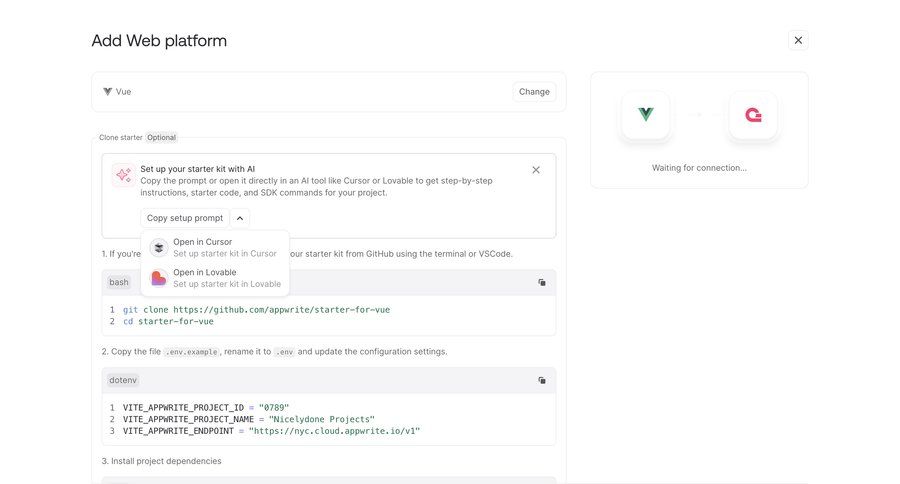The width and height of the screenshot is (900, 484).
Task: Dismiss the AI starter kit banner
Action: point(536,170)
